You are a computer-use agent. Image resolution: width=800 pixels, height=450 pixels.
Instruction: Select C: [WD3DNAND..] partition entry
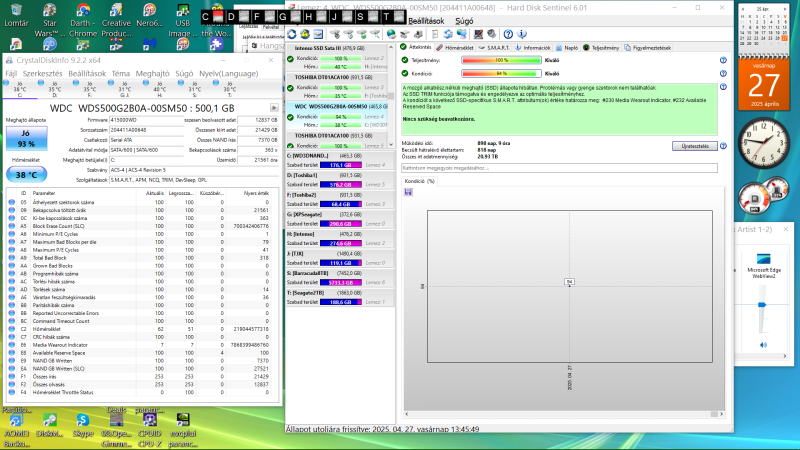pyautogui.click(x=340, y=160)
